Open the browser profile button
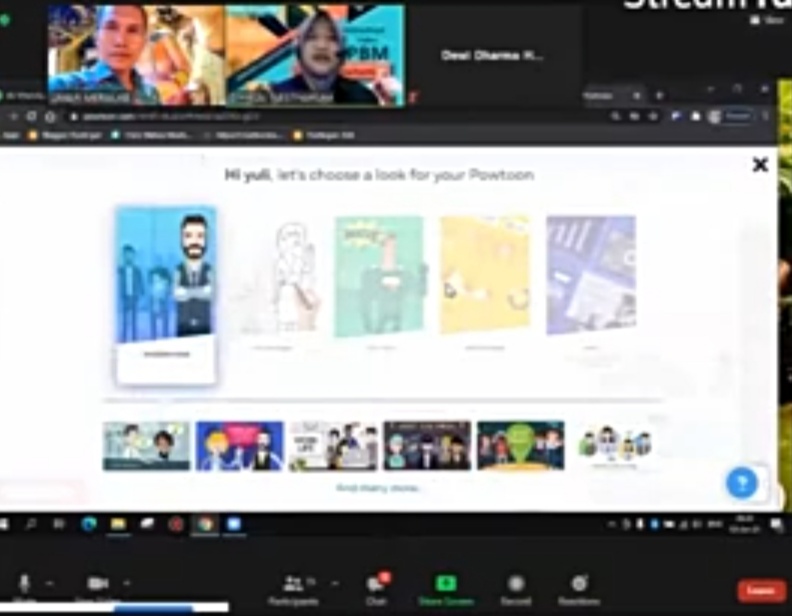Image resolution: width=792 pixels, height=616 pixels. pos(731,117)
